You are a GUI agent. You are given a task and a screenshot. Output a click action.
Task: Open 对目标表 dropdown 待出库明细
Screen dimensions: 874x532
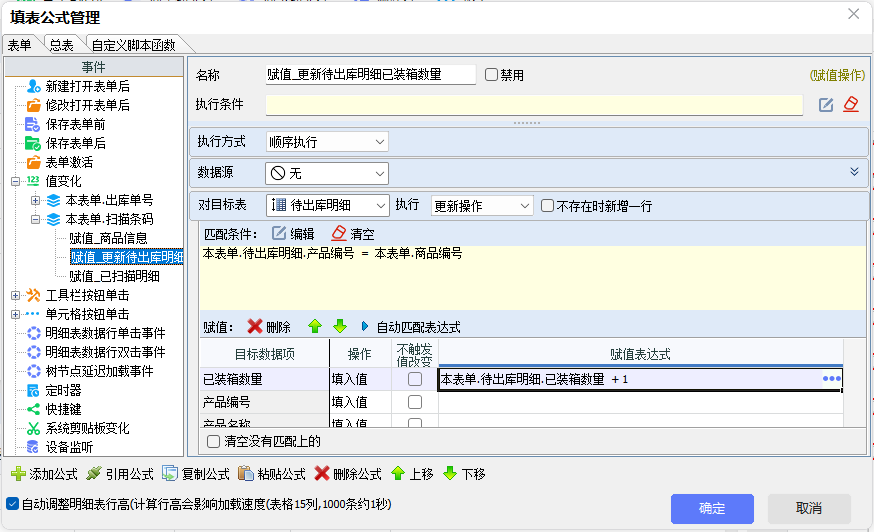pos(328,205)
